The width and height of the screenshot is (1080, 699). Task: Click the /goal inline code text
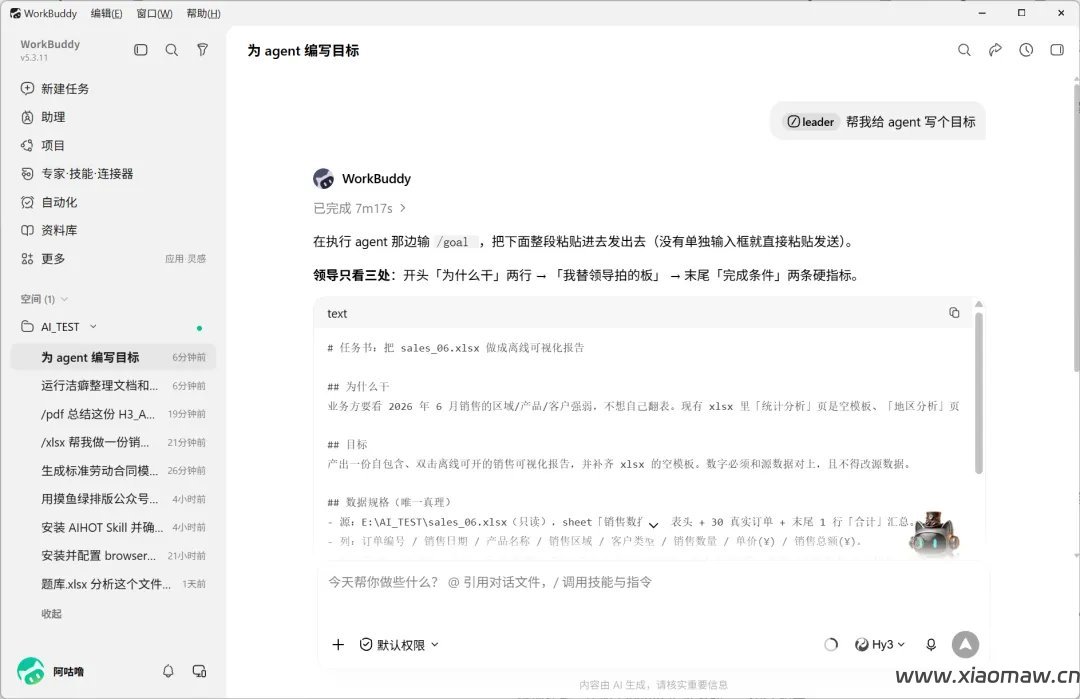coord(455,242)
